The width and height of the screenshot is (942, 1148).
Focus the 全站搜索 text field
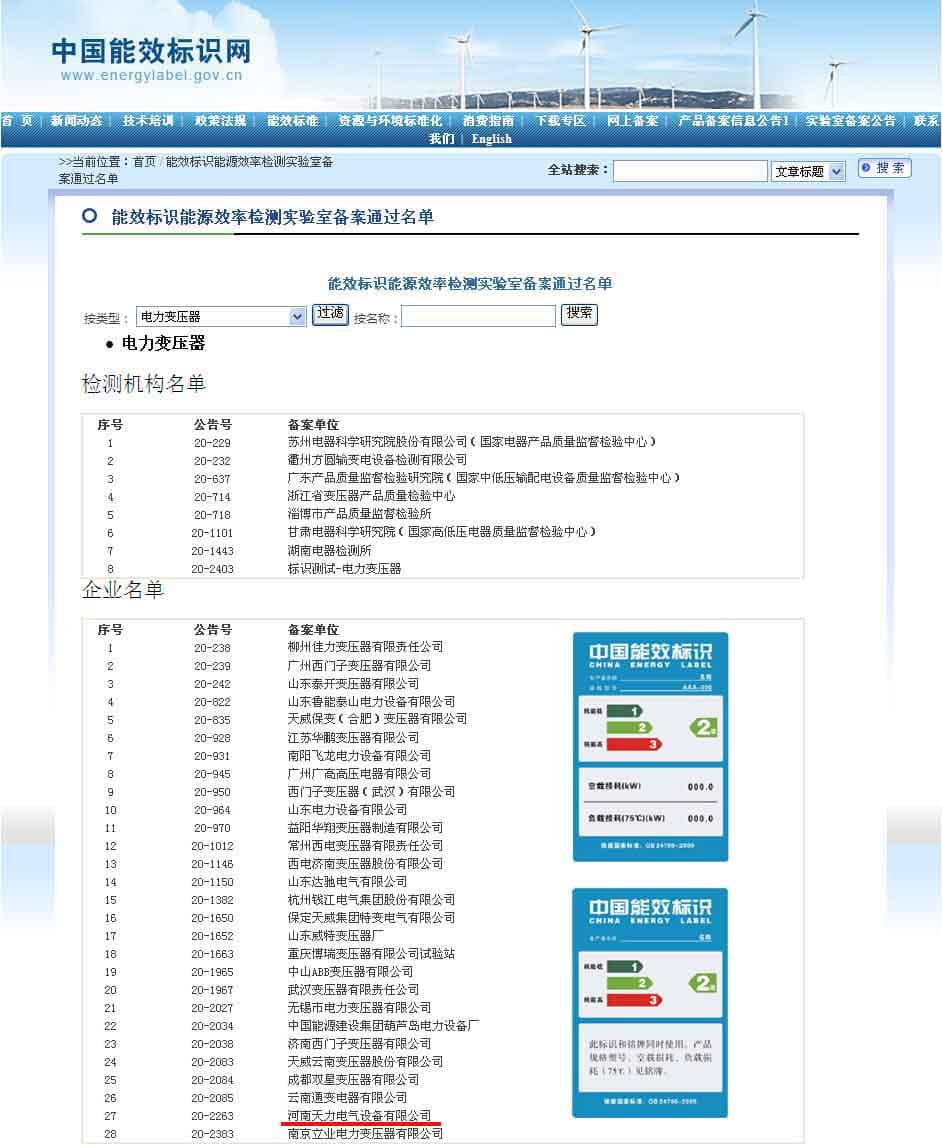[x=690, y=171]
